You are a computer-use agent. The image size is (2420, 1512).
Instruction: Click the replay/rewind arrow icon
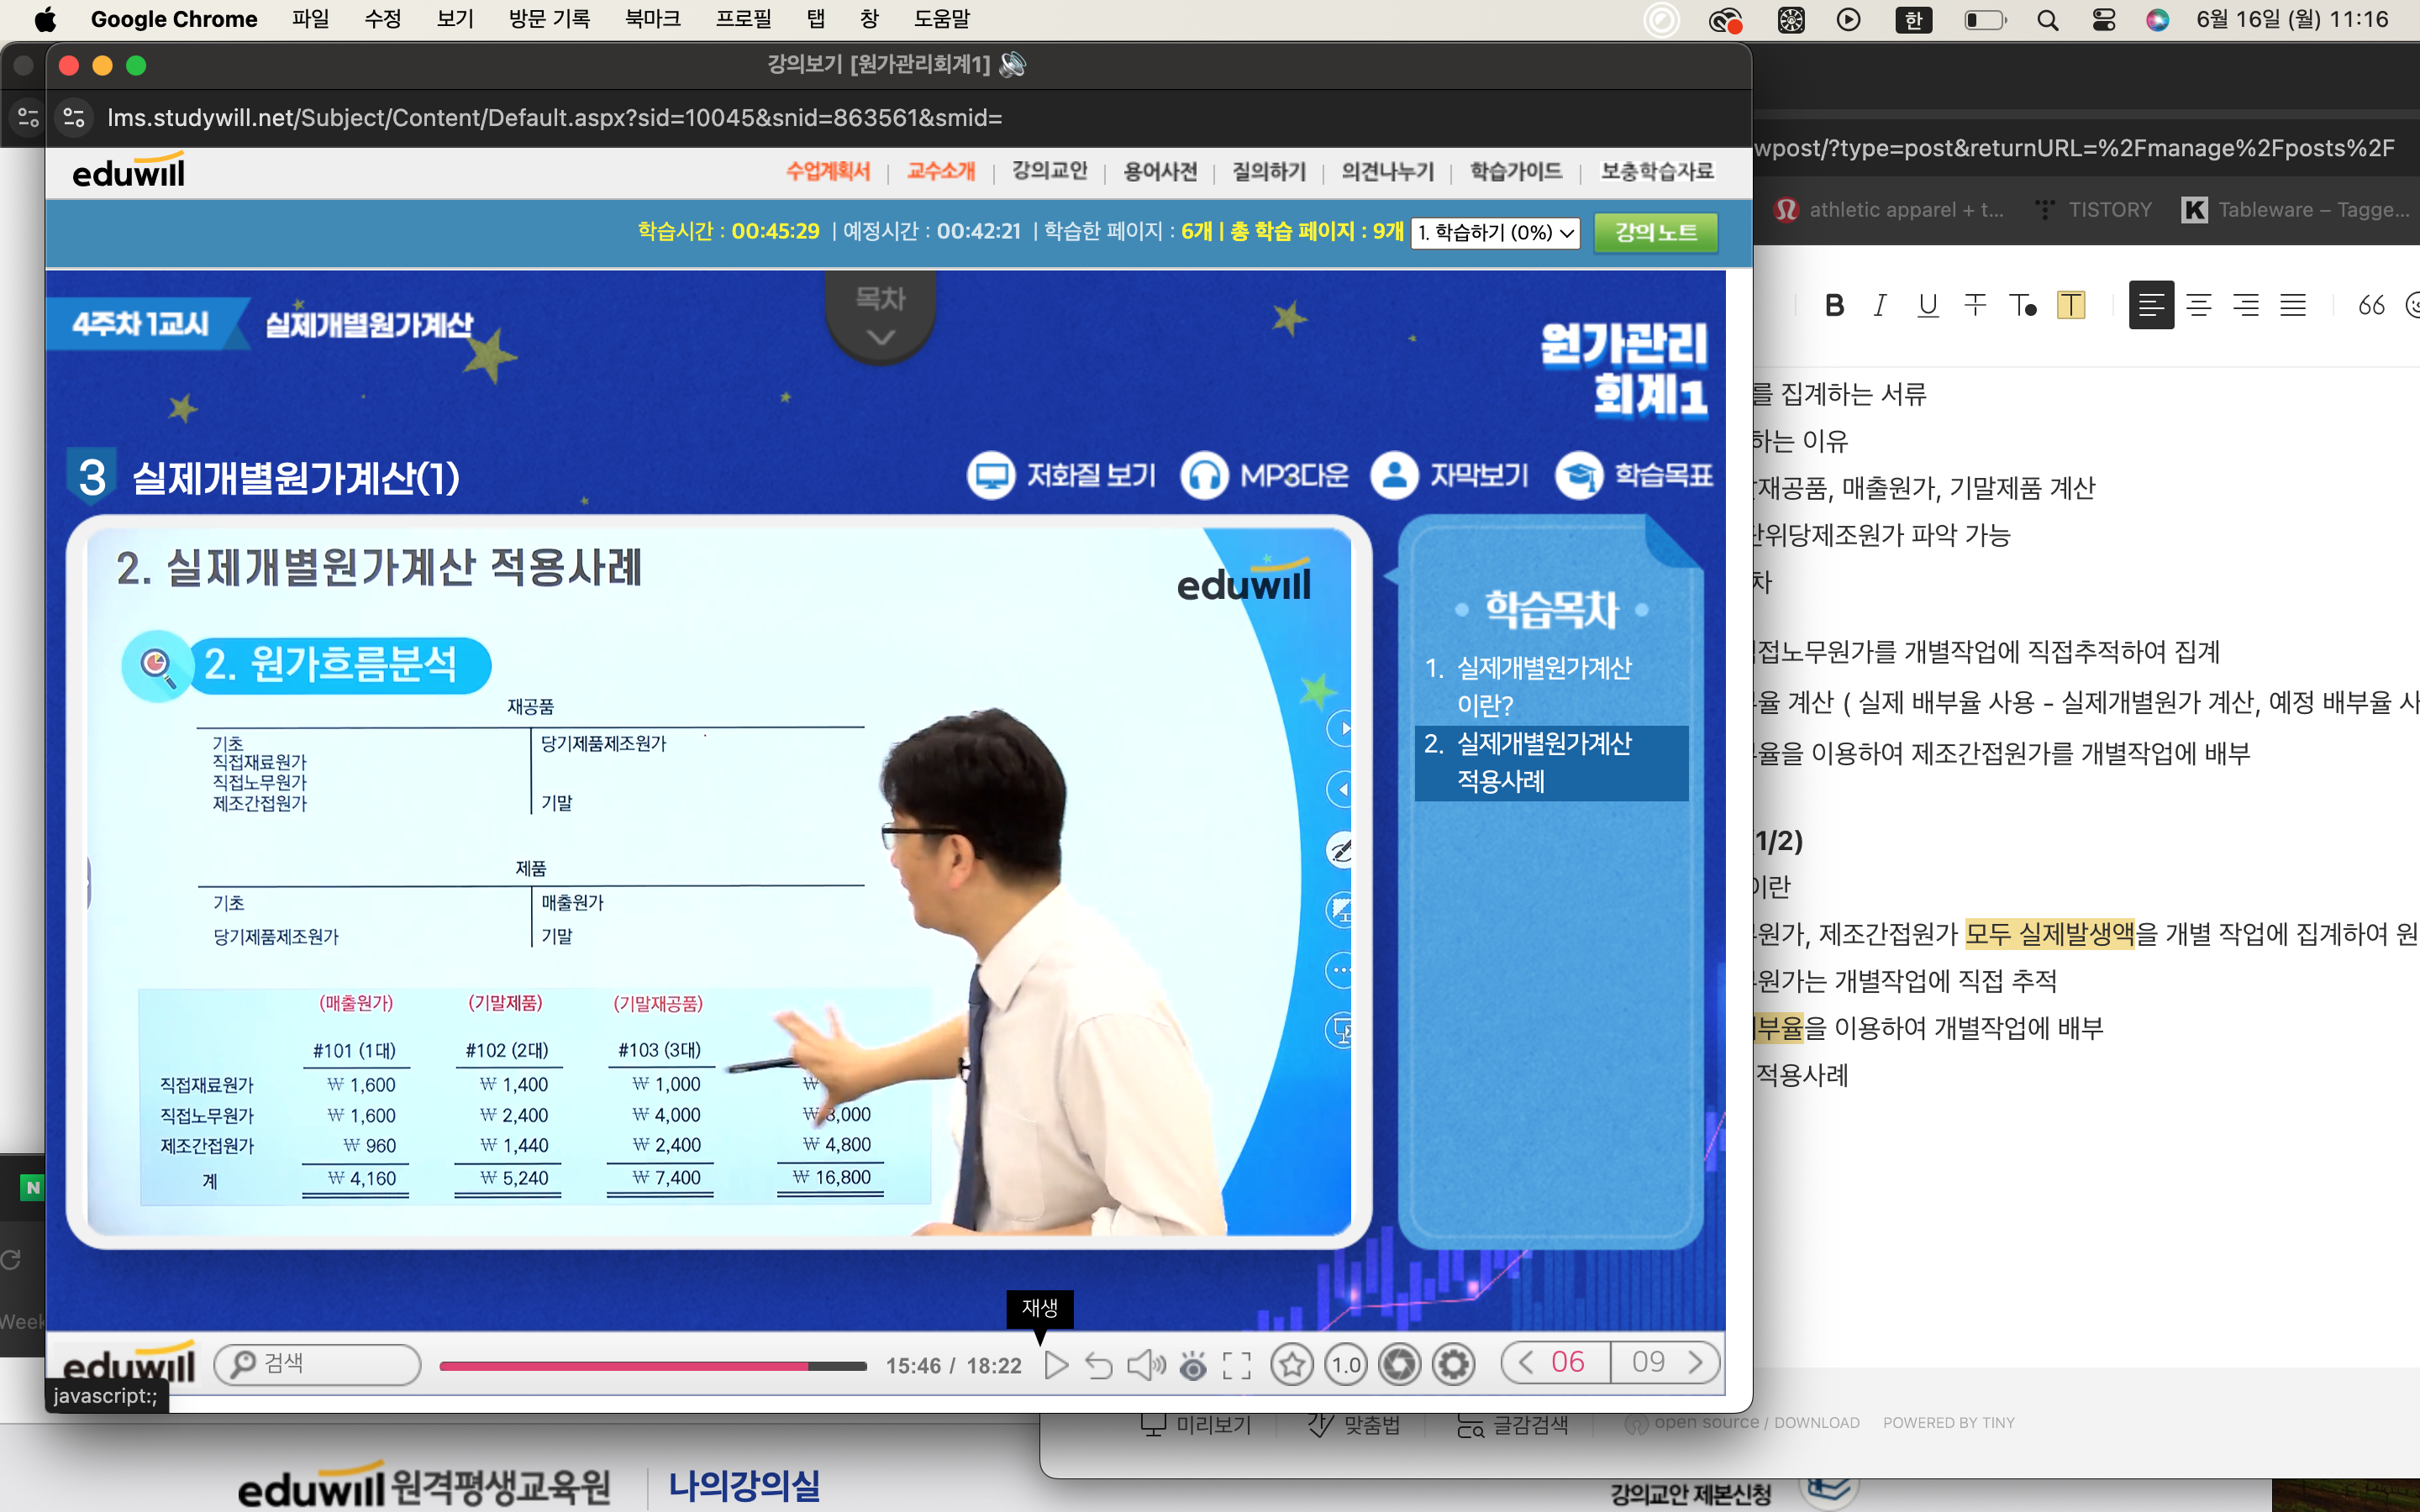coord(1099,1365)
